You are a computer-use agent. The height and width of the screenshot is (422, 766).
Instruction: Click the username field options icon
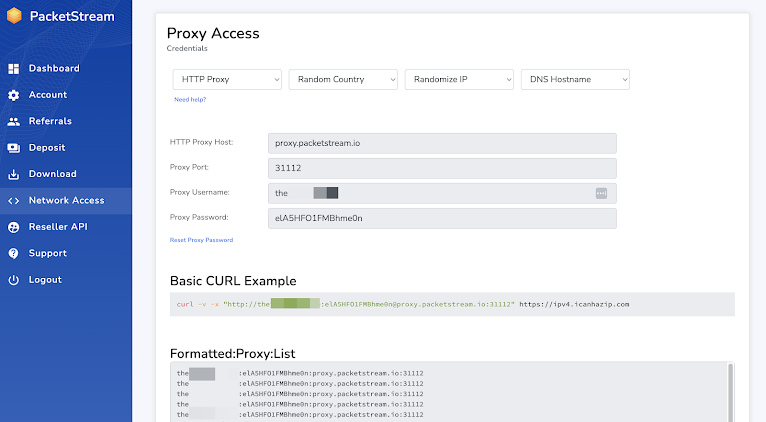tap(601, 193)
